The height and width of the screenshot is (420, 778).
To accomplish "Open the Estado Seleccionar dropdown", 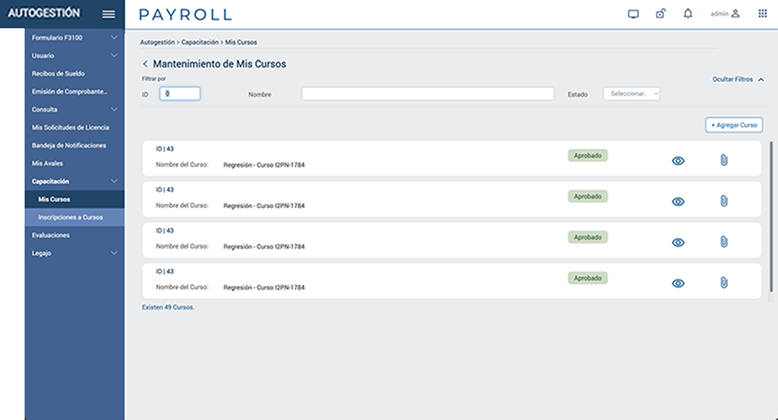I will tap(631, 93).
